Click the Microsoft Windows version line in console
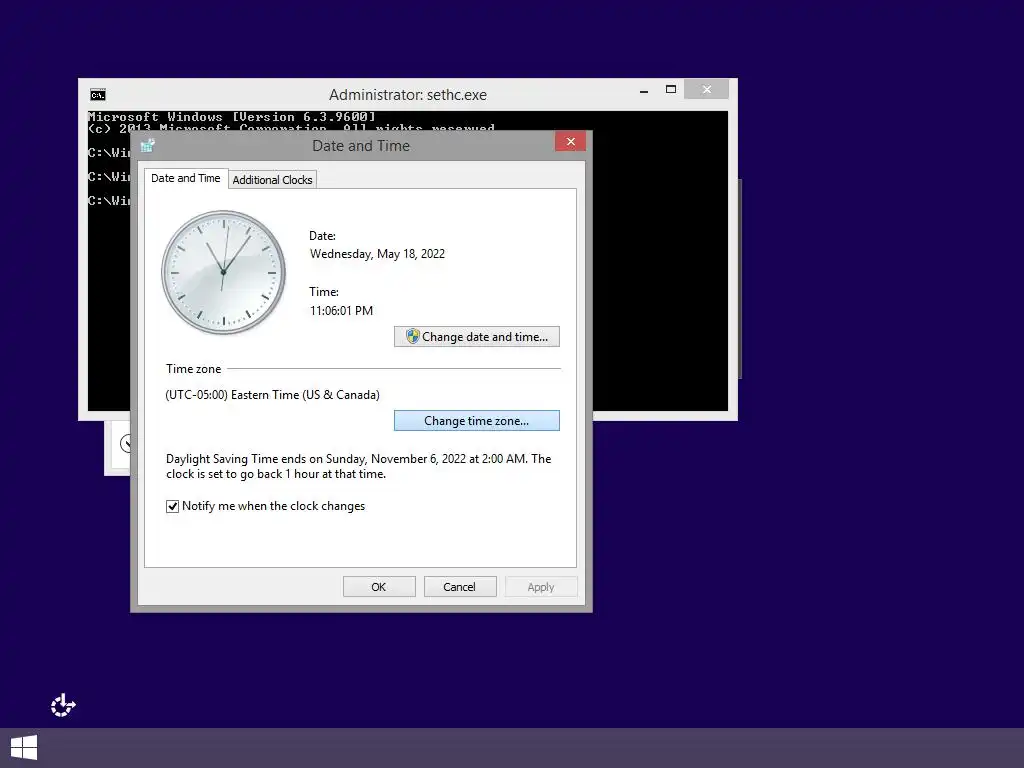Screen dimensions: 1024x768 click(x=232, y=117)
